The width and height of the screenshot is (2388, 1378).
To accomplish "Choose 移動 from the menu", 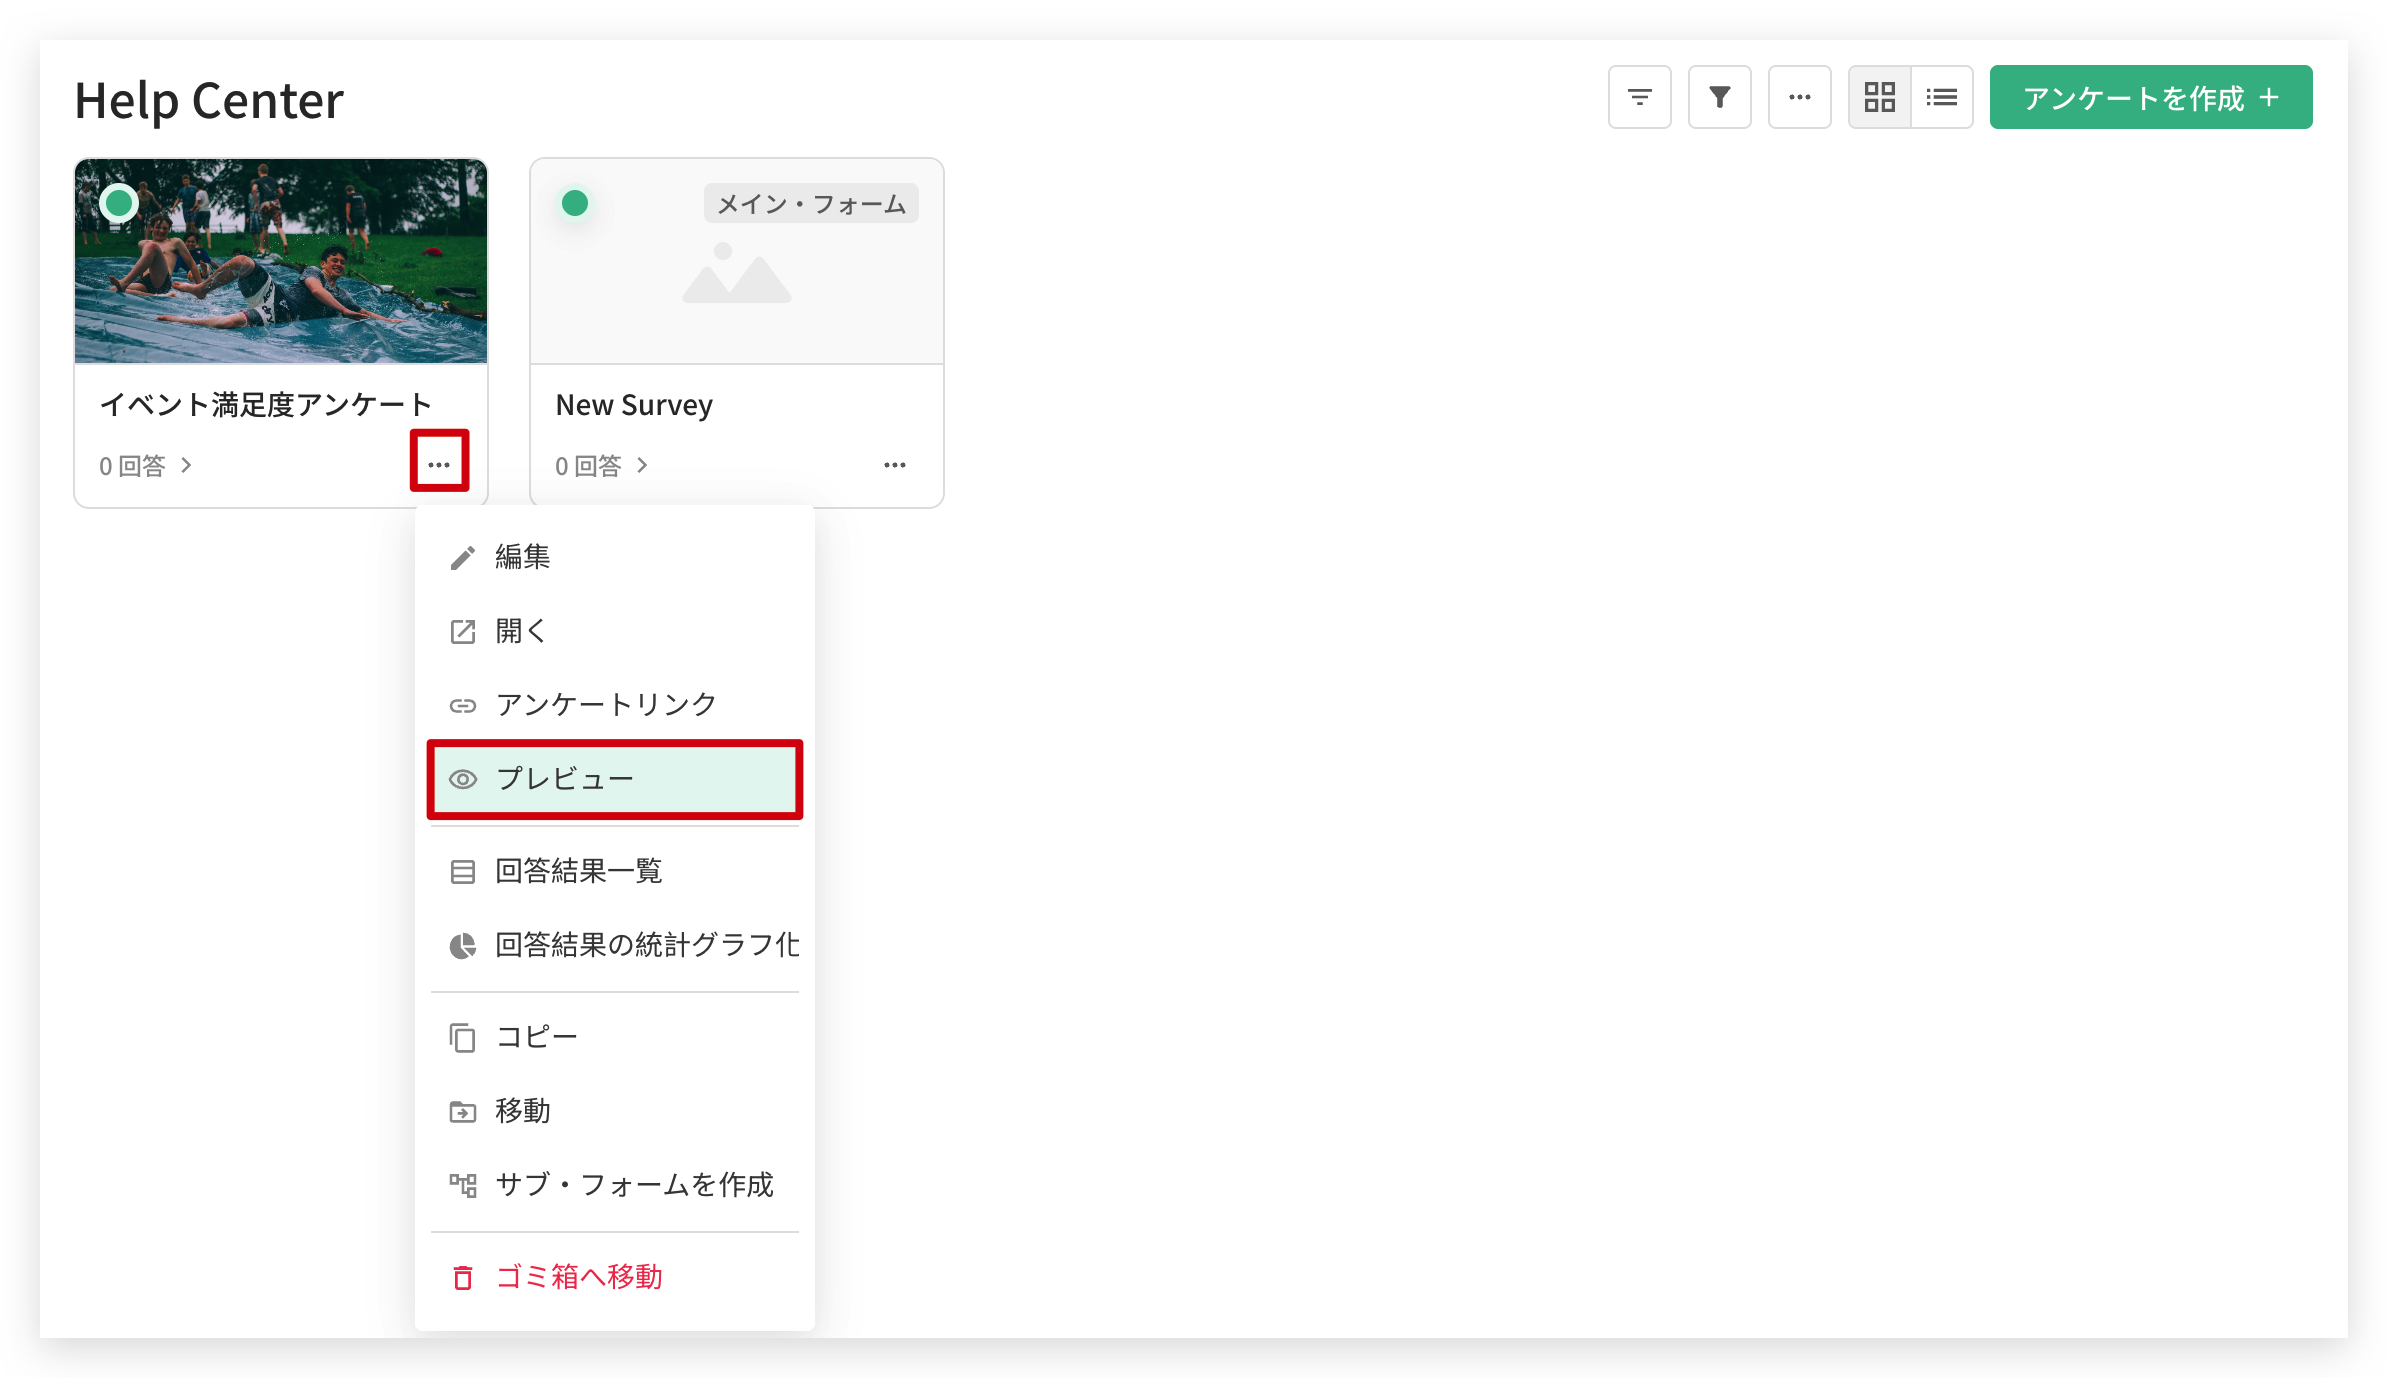I will [x=615, y=1111].
